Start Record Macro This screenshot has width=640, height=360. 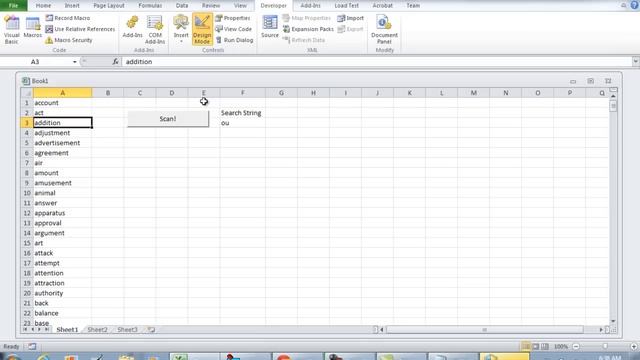[68, 18]
